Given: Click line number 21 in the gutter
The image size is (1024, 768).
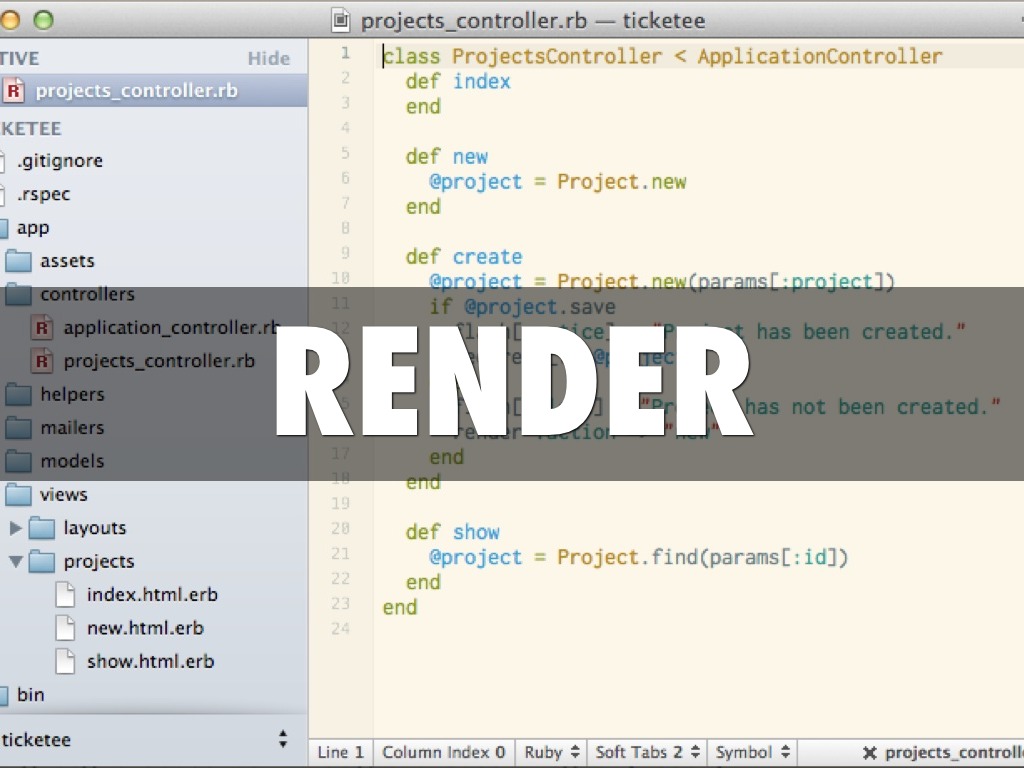Looking at the screenshot, I should click(339, 554).
